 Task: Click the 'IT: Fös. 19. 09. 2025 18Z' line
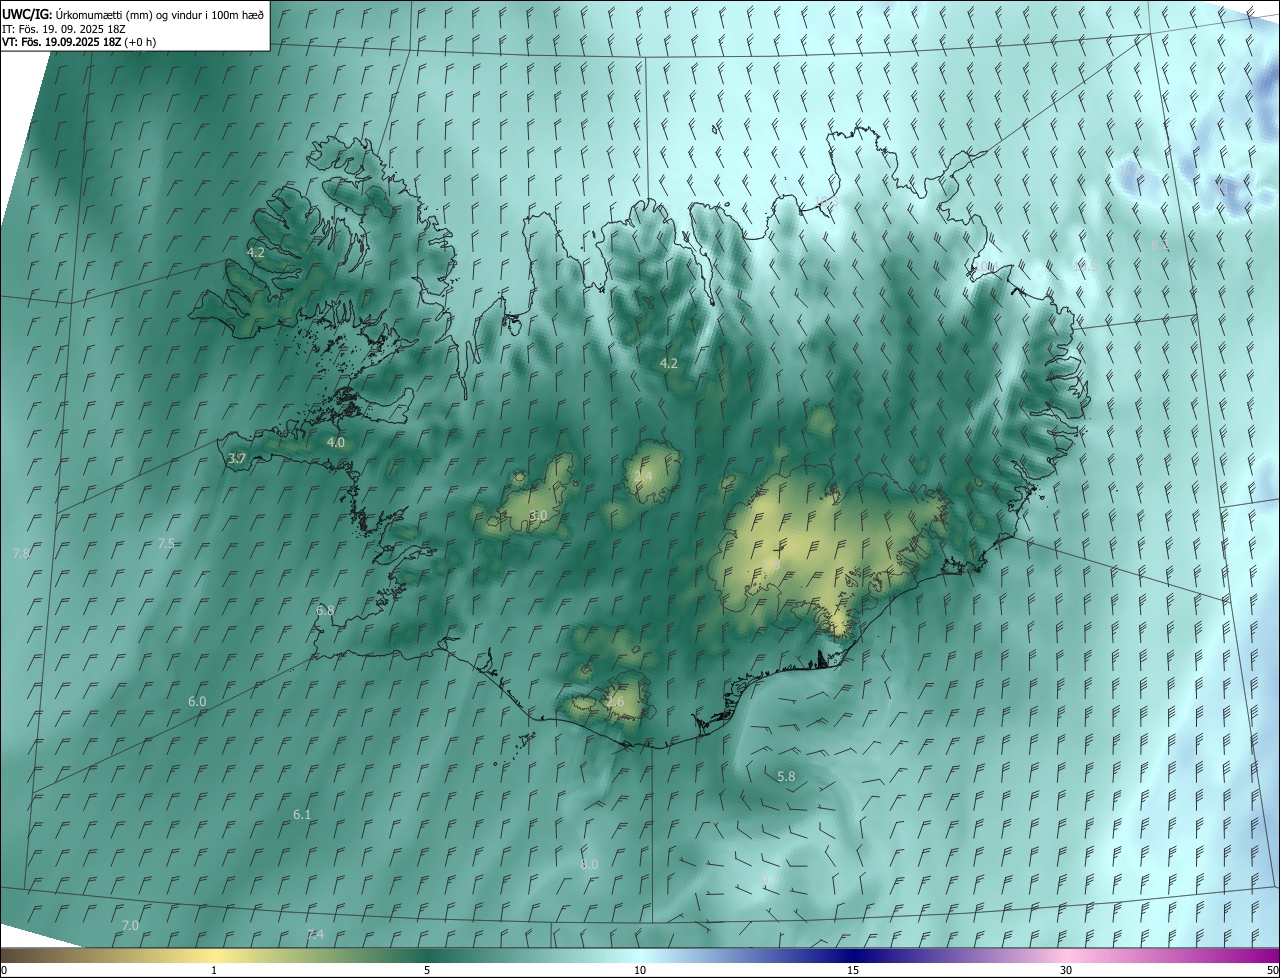(66, 28)
